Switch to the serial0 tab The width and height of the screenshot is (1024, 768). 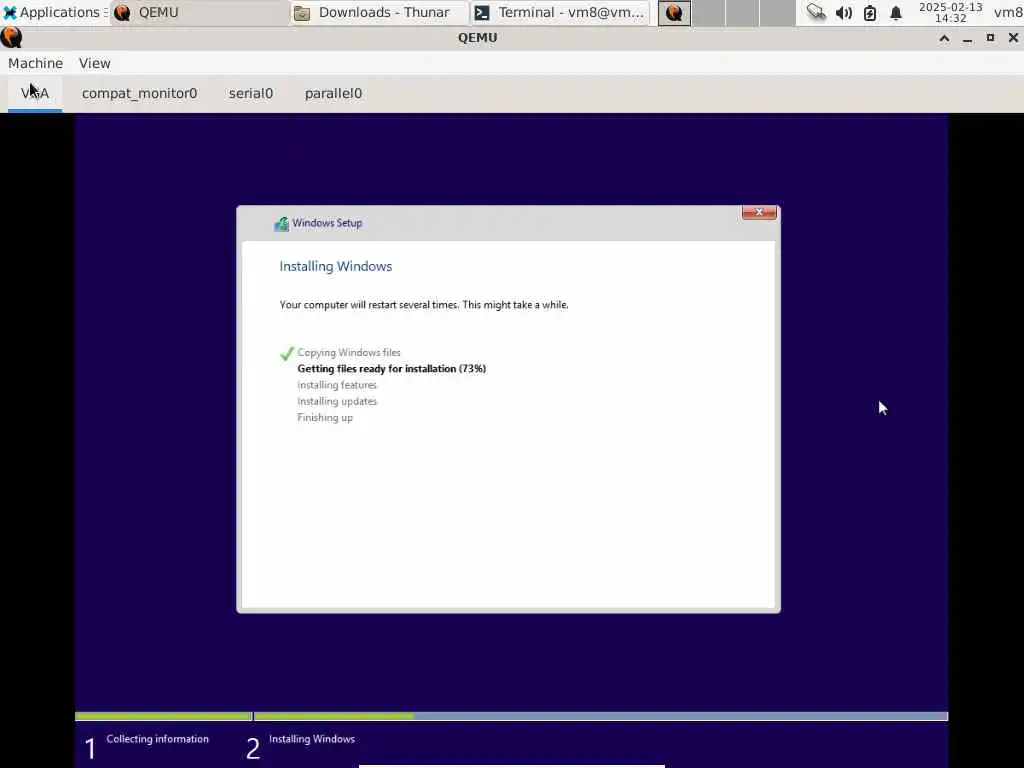tap(251, 93)
